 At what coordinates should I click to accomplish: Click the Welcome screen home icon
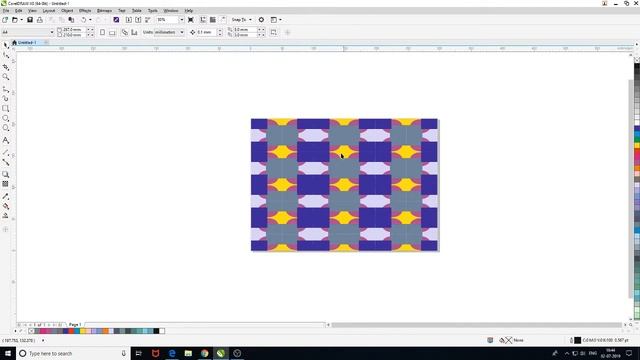coord(14,42)
